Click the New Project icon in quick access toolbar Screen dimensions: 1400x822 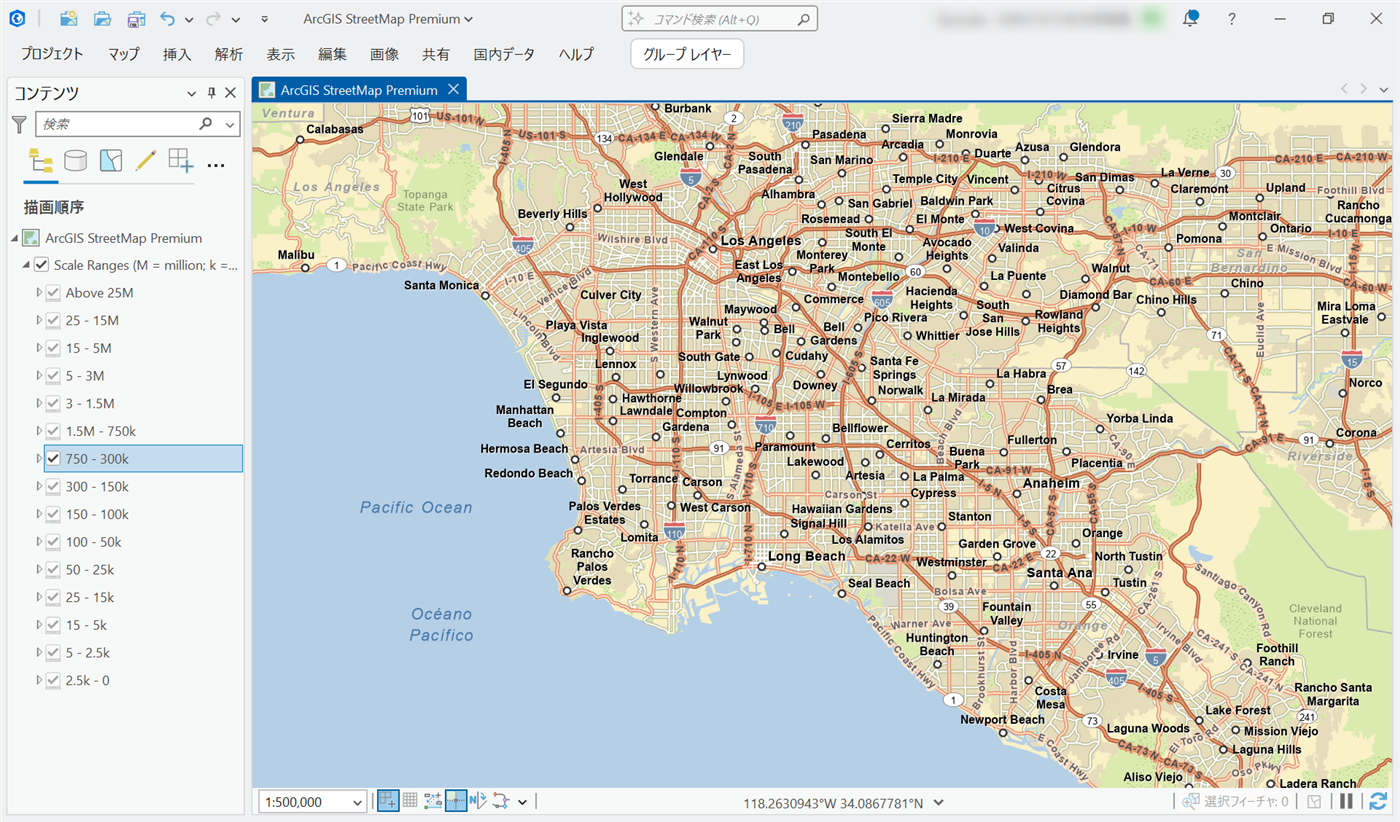coord(68,19)
